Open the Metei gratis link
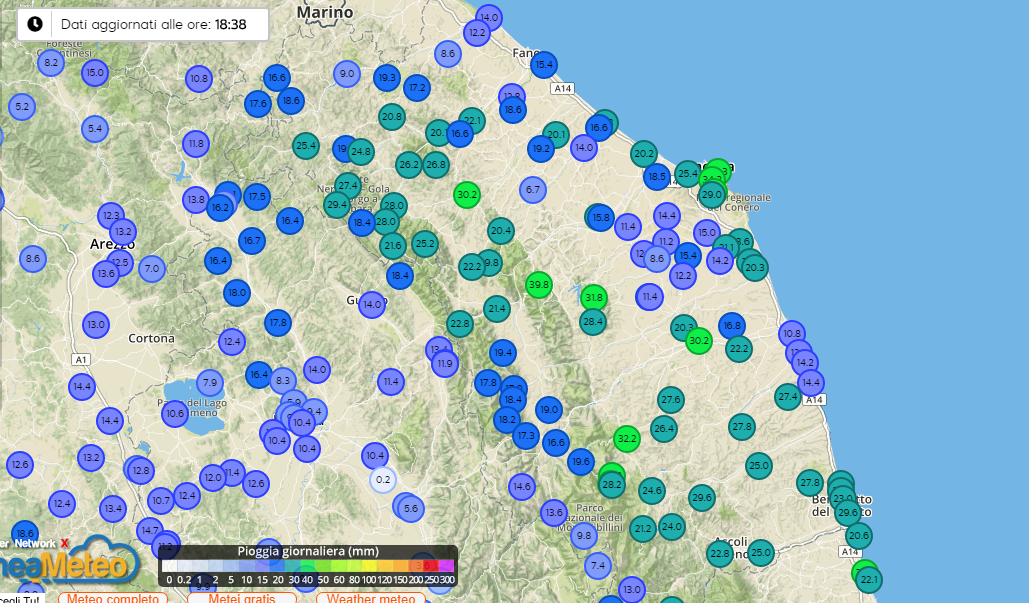 click(x=242, y=598)
